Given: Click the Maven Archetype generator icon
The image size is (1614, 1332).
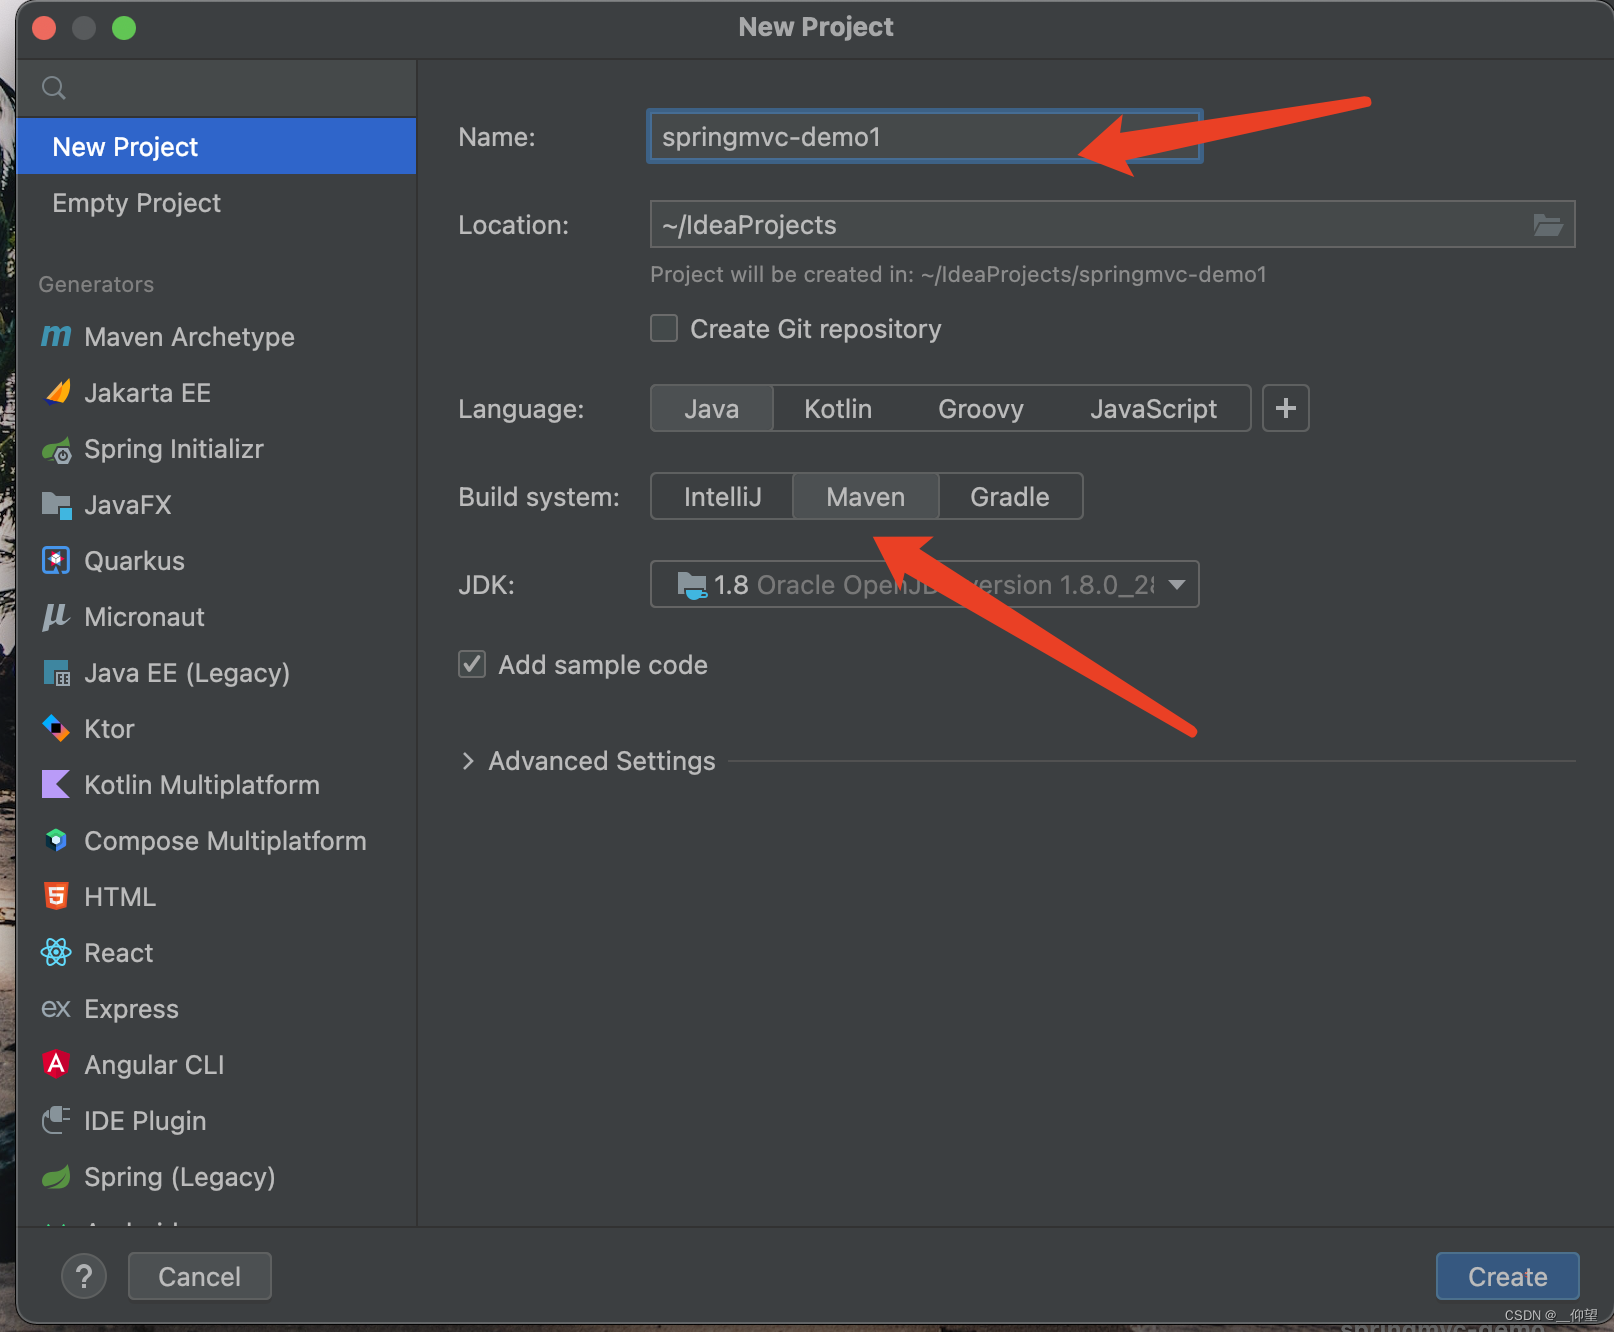Looking at the screenshot, I should coord(56,337).
